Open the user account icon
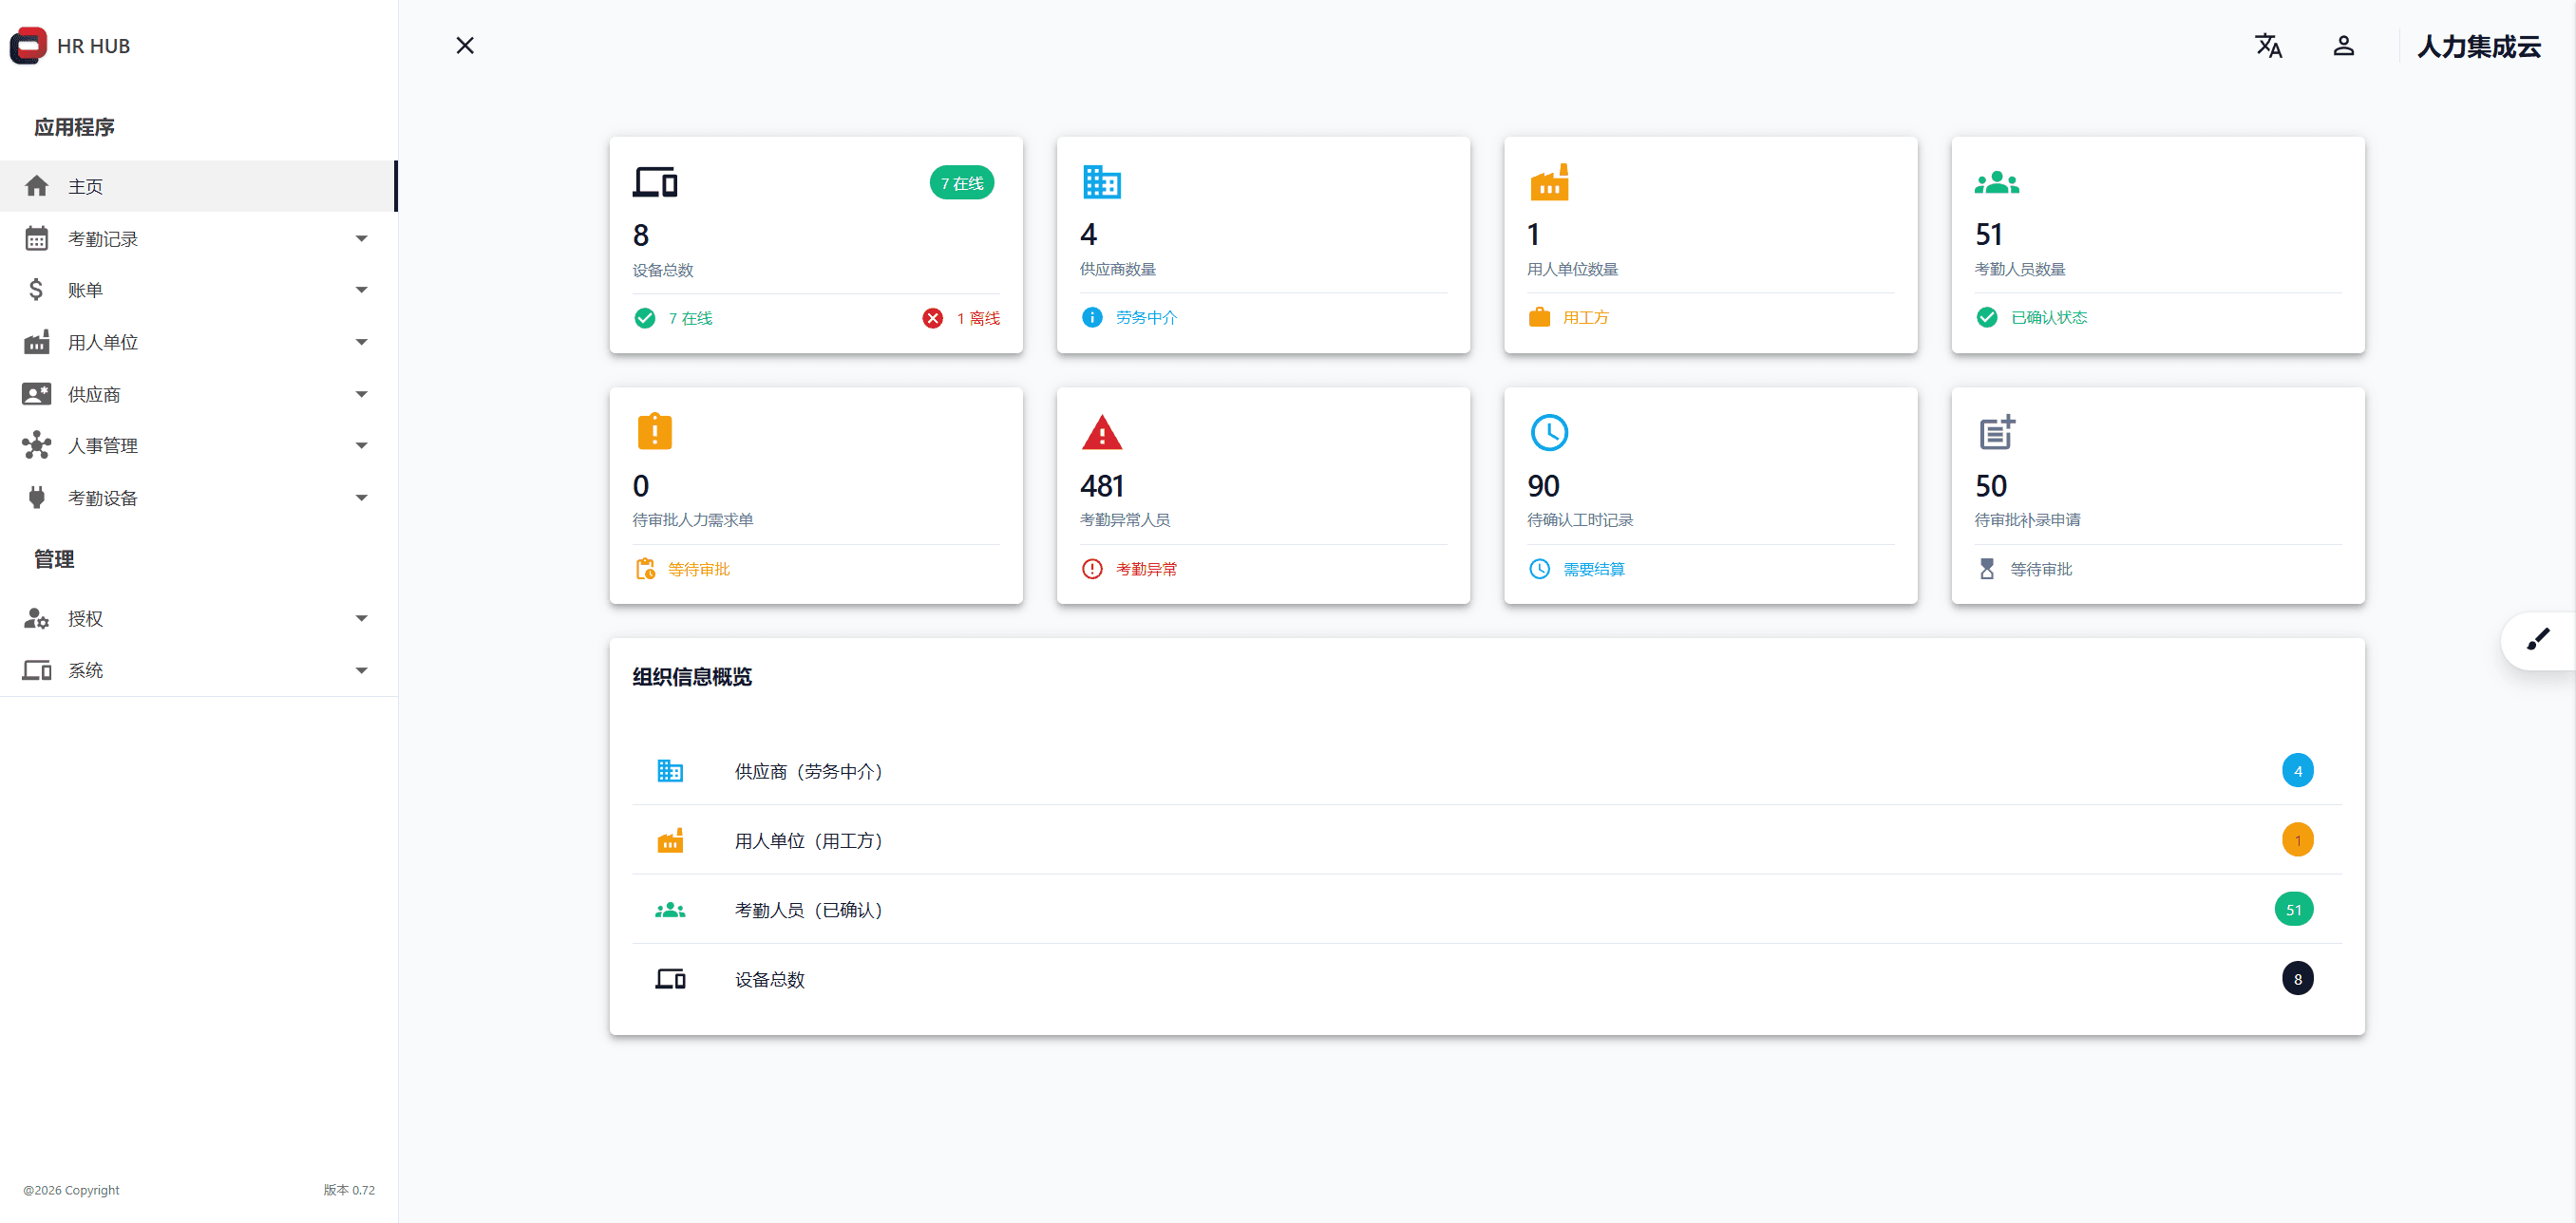The width and height of the screenshot is (2576, 1223). pyautogui.click(x=2343, y=46)
